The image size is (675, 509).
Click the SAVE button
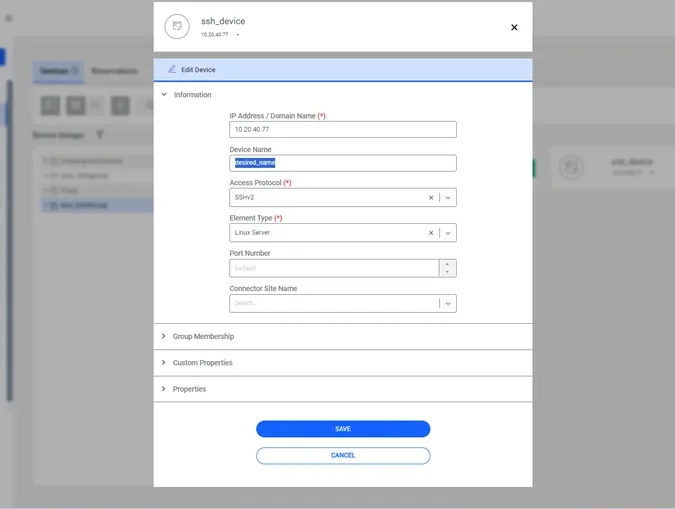[x=343, y=429]
